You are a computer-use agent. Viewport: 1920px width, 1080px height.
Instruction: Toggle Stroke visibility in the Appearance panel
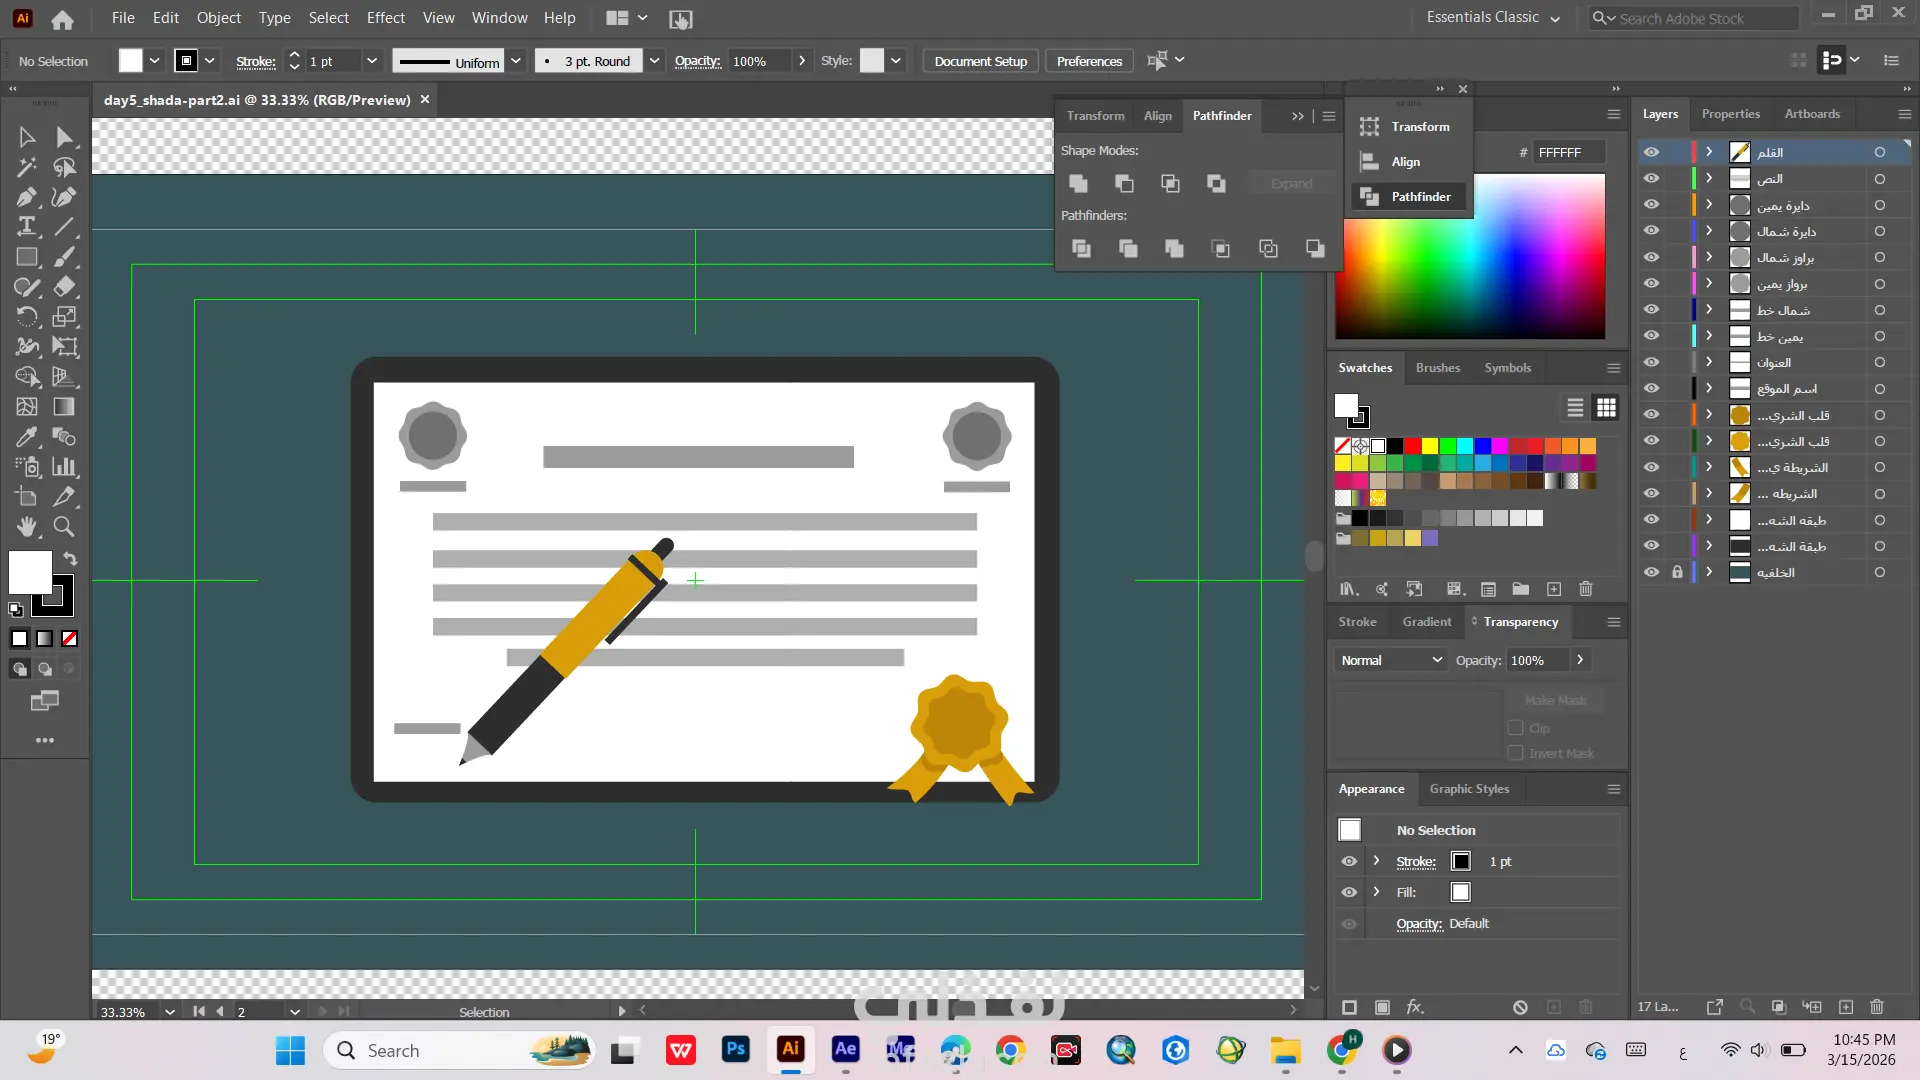[1349, 861]
